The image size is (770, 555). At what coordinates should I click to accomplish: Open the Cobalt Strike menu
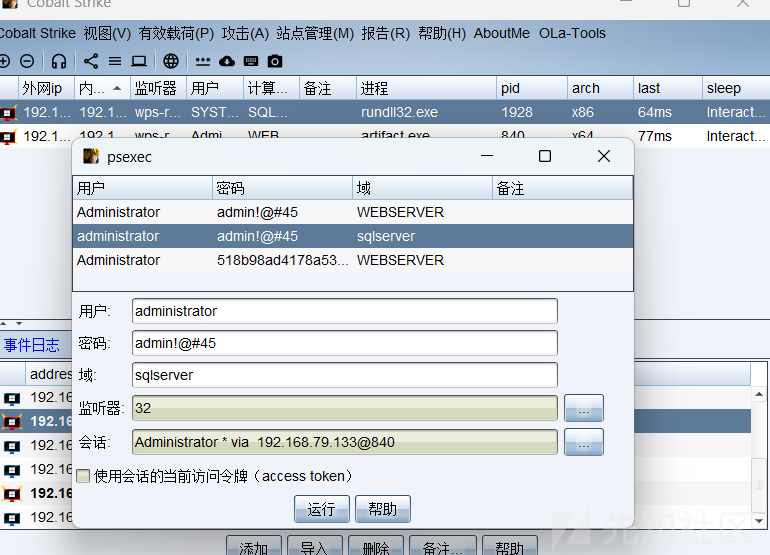point(37,33)
